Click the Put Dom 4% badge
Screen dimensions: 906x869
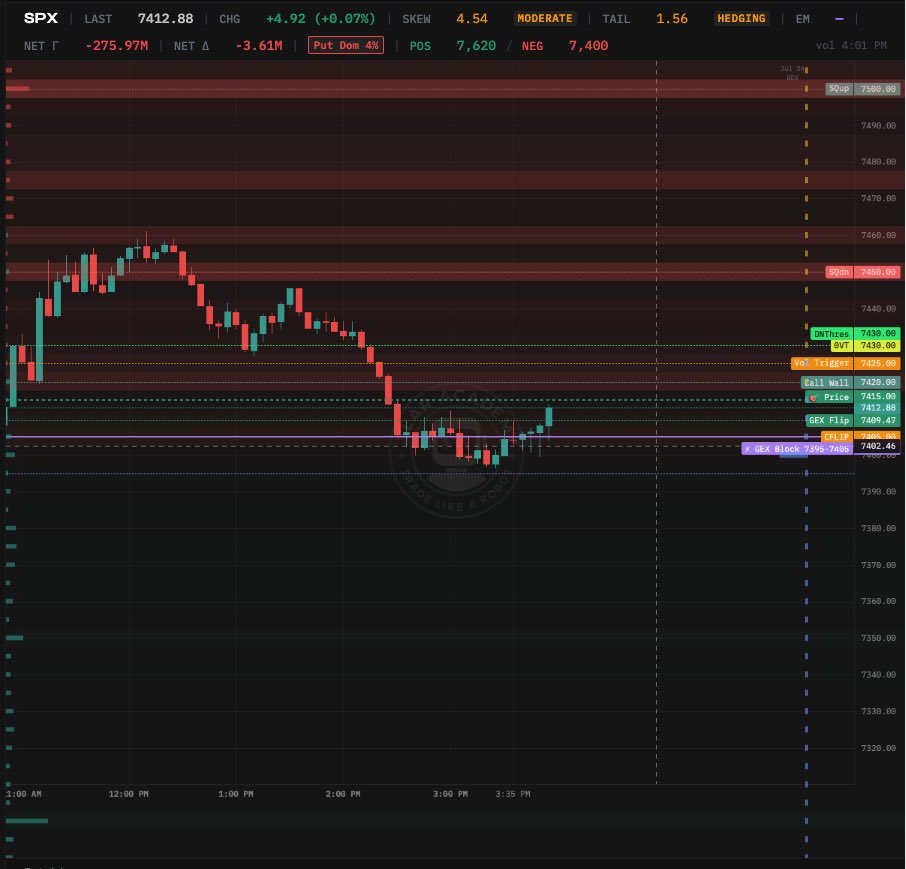click(346, 45)
